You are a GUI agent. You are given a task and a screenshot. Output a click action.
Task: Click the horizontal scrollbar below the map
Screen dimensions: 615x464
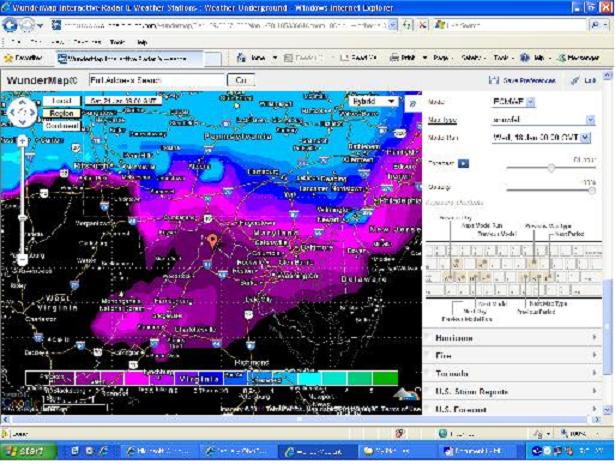(x=300, y=419)
